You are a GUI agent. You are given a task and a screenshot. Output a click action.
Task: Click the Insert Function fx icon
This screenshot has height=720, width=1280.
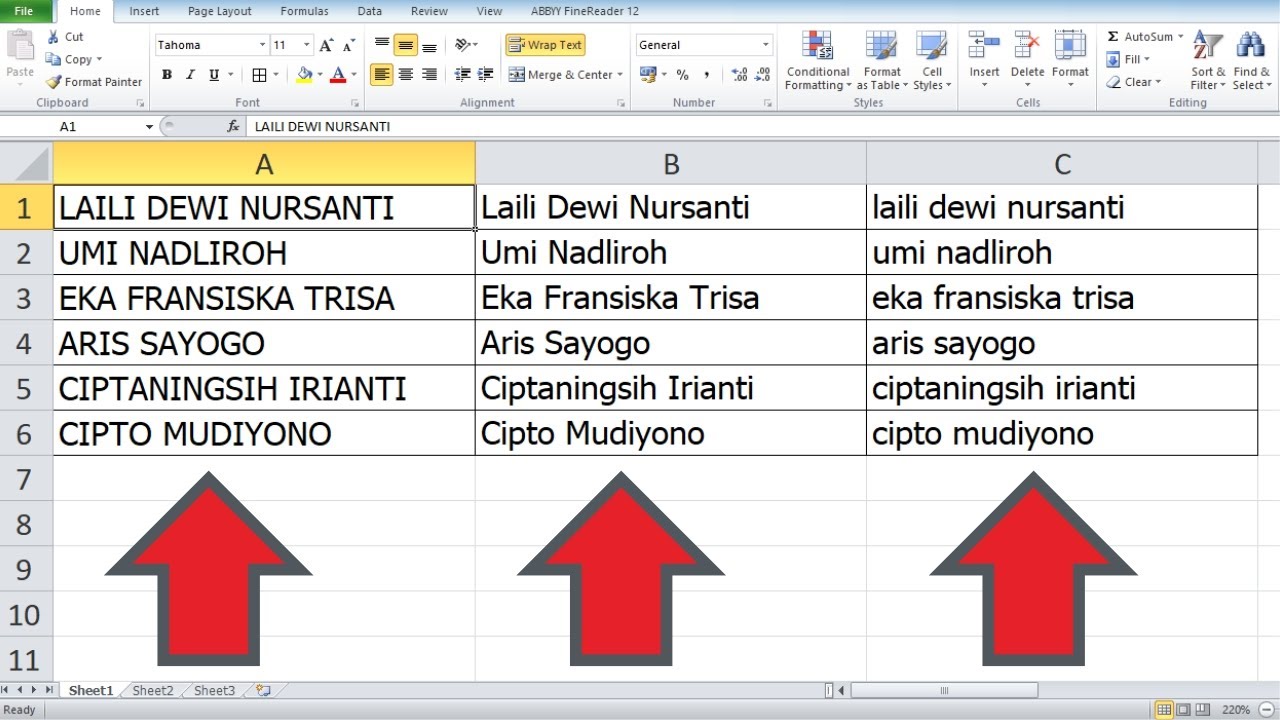coord(233,127)
